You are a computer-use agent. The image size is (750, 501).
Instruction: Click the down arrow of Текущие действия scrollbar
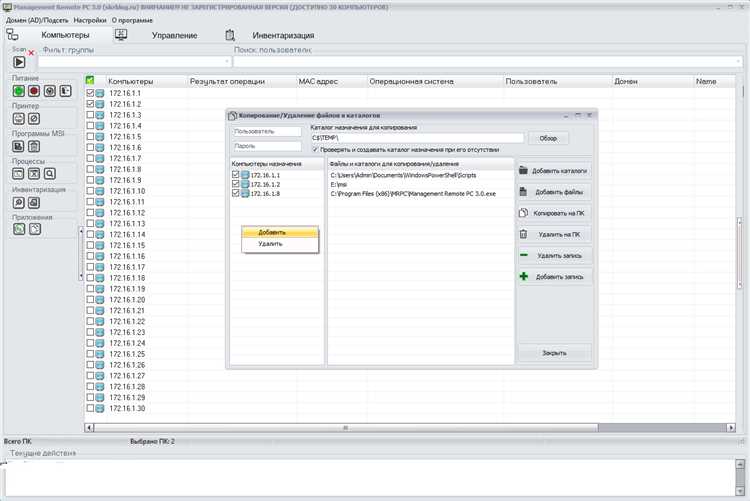(739, 491)
